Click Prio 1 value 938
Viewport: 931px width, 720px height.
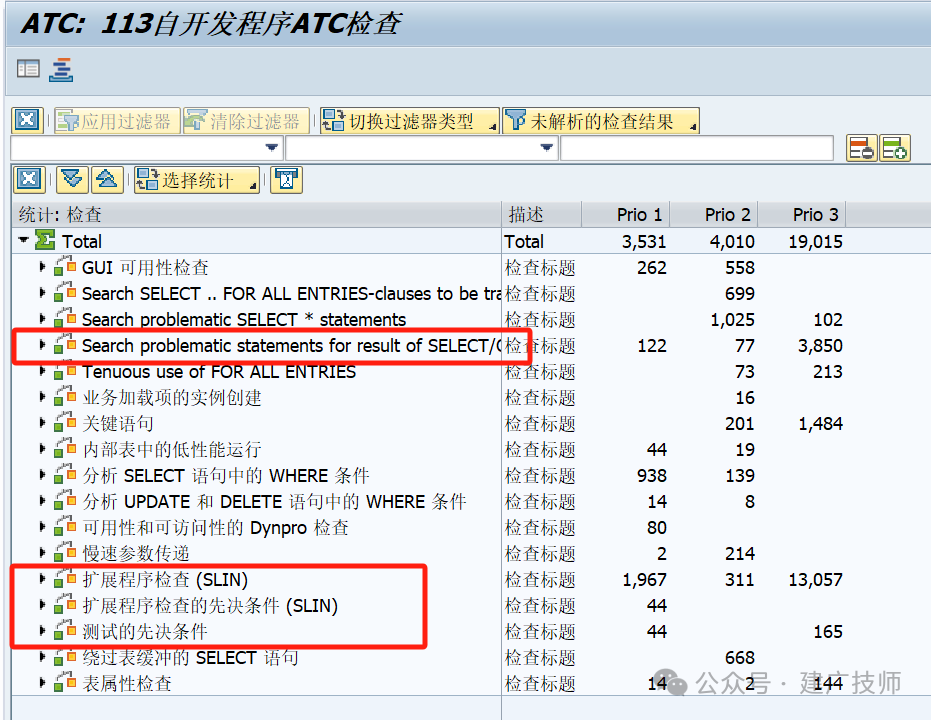[651, 475]
